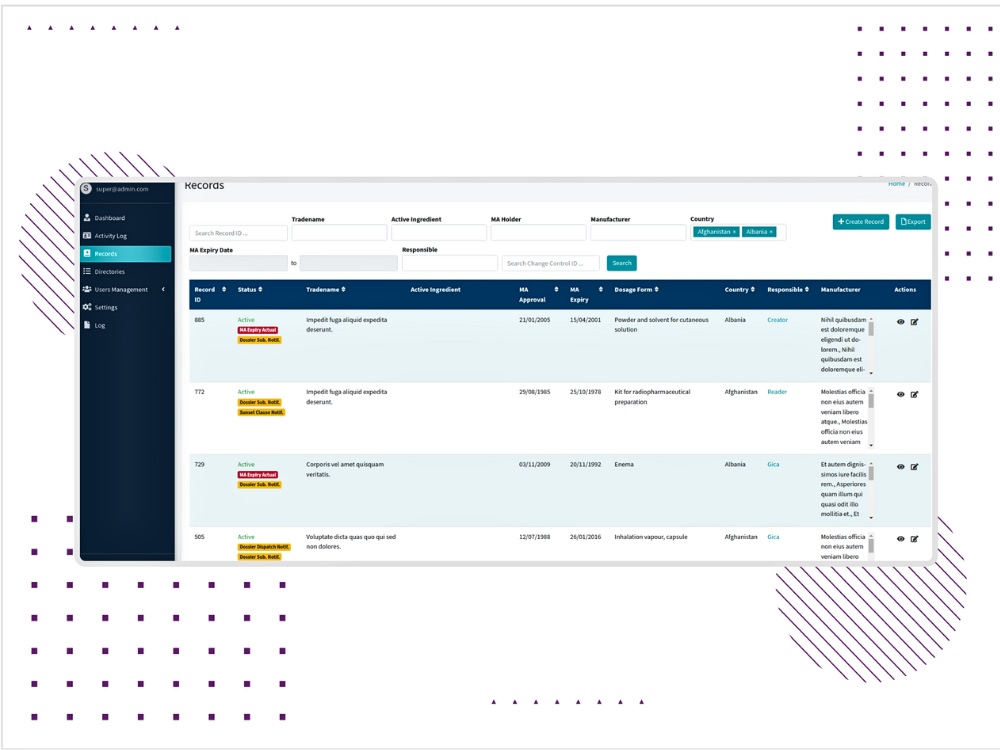
Task: Focus the Active Ingredient filter field
Action: tap(438, 233)
